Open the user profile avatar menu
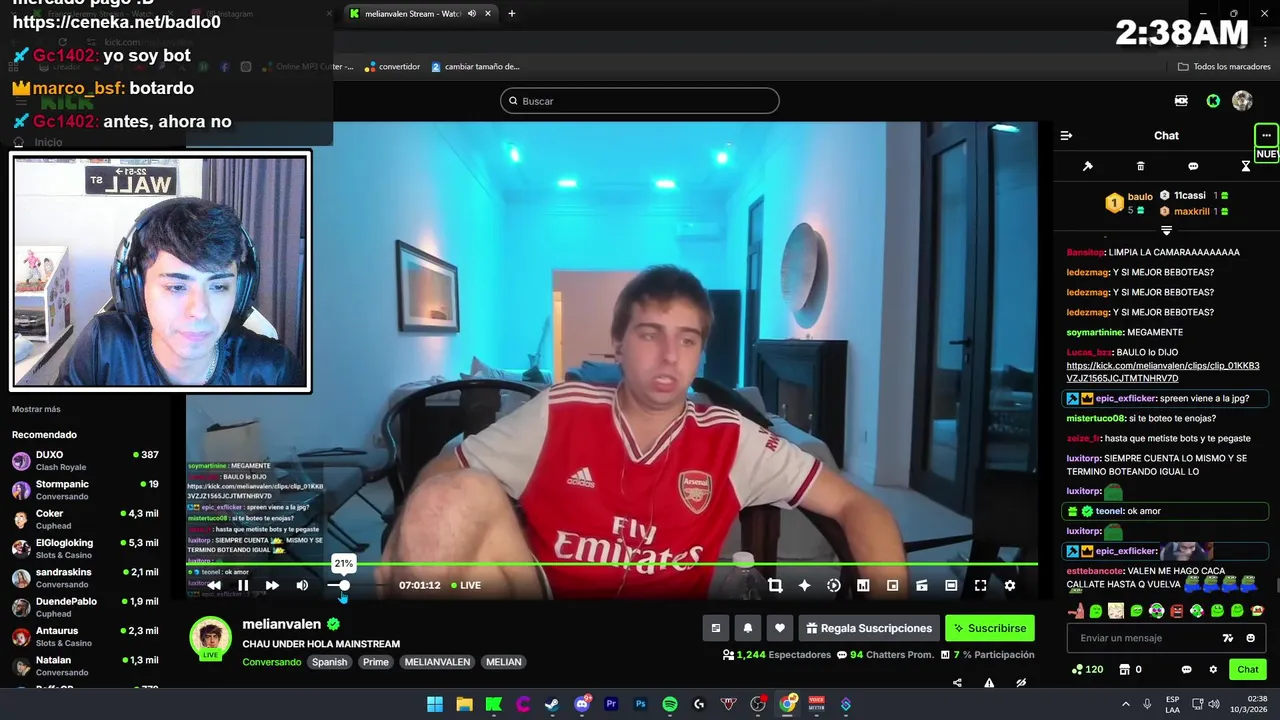Screen dimensions: 1280x720 (x=1242, y=101)
